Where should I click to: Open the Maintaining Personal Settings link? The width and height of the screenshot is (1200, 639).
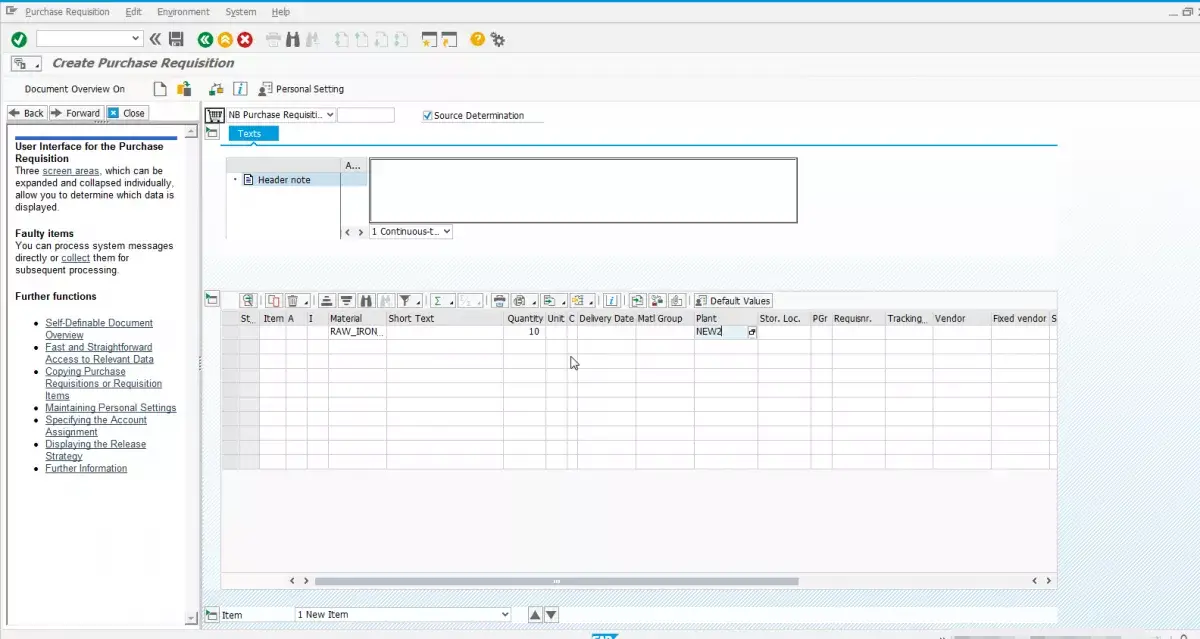[111, 408]
